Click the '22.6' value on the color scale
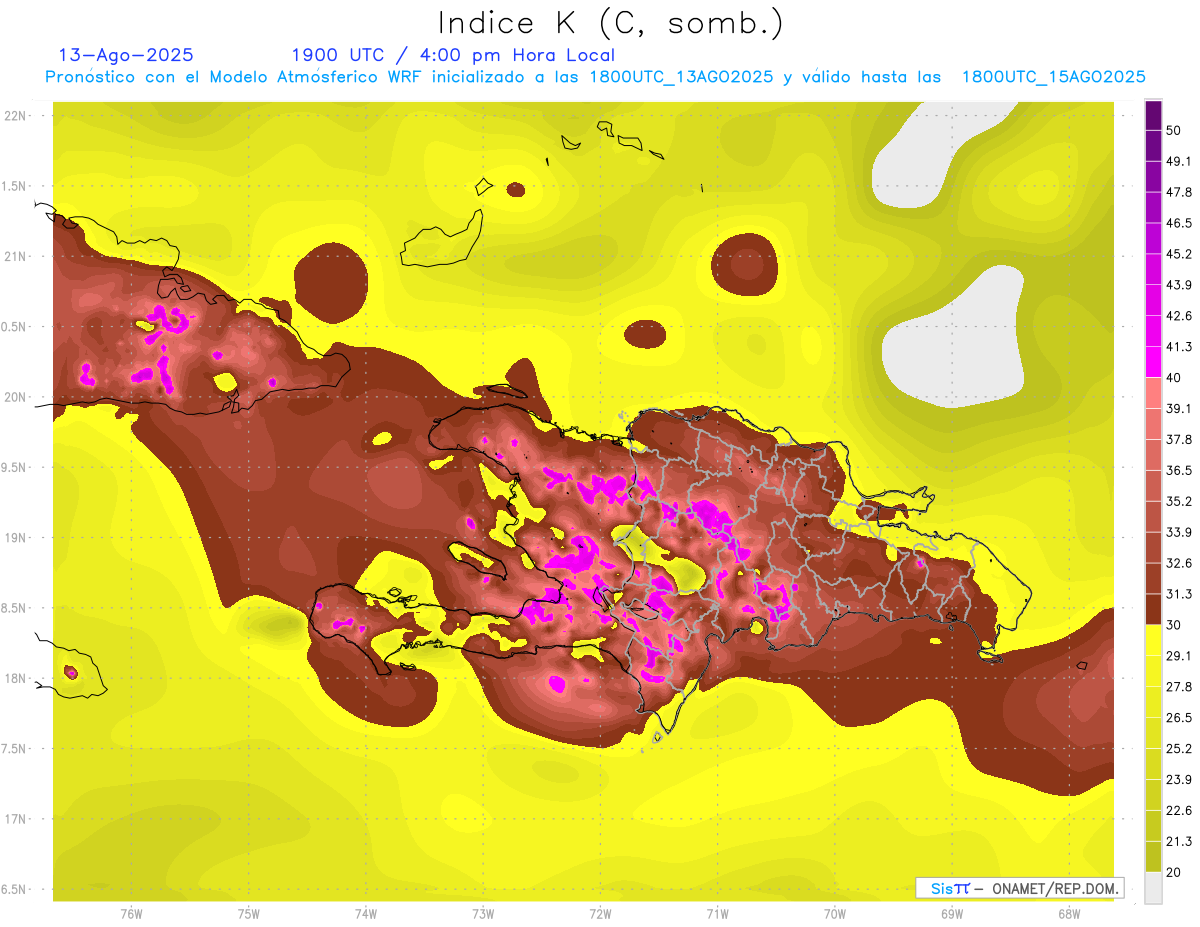Viewport: 1200px width, 927px height. pyautogui.click(x=1179, y=810)
